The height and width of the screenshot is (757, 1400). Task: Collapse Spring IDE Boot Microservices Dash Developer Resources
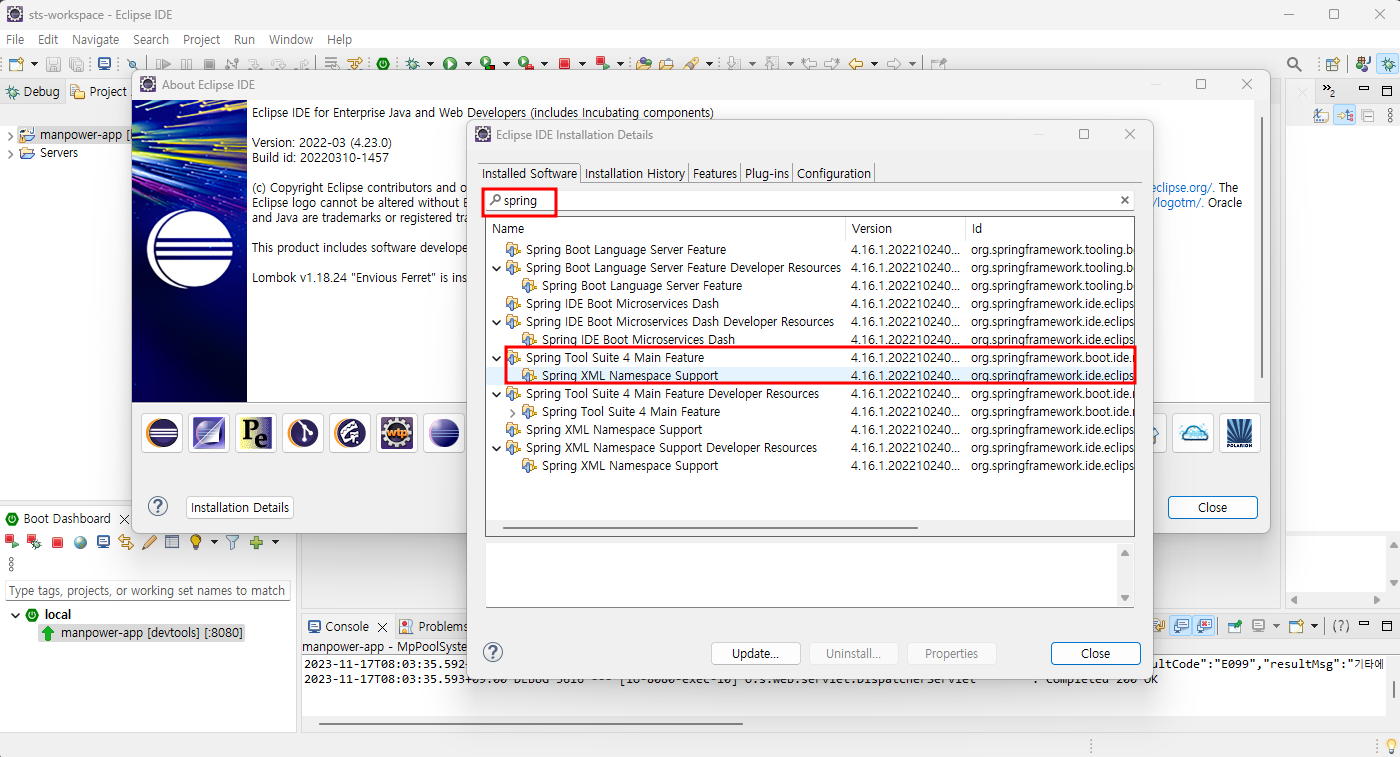pyautogui.click(x=497, y=322)
